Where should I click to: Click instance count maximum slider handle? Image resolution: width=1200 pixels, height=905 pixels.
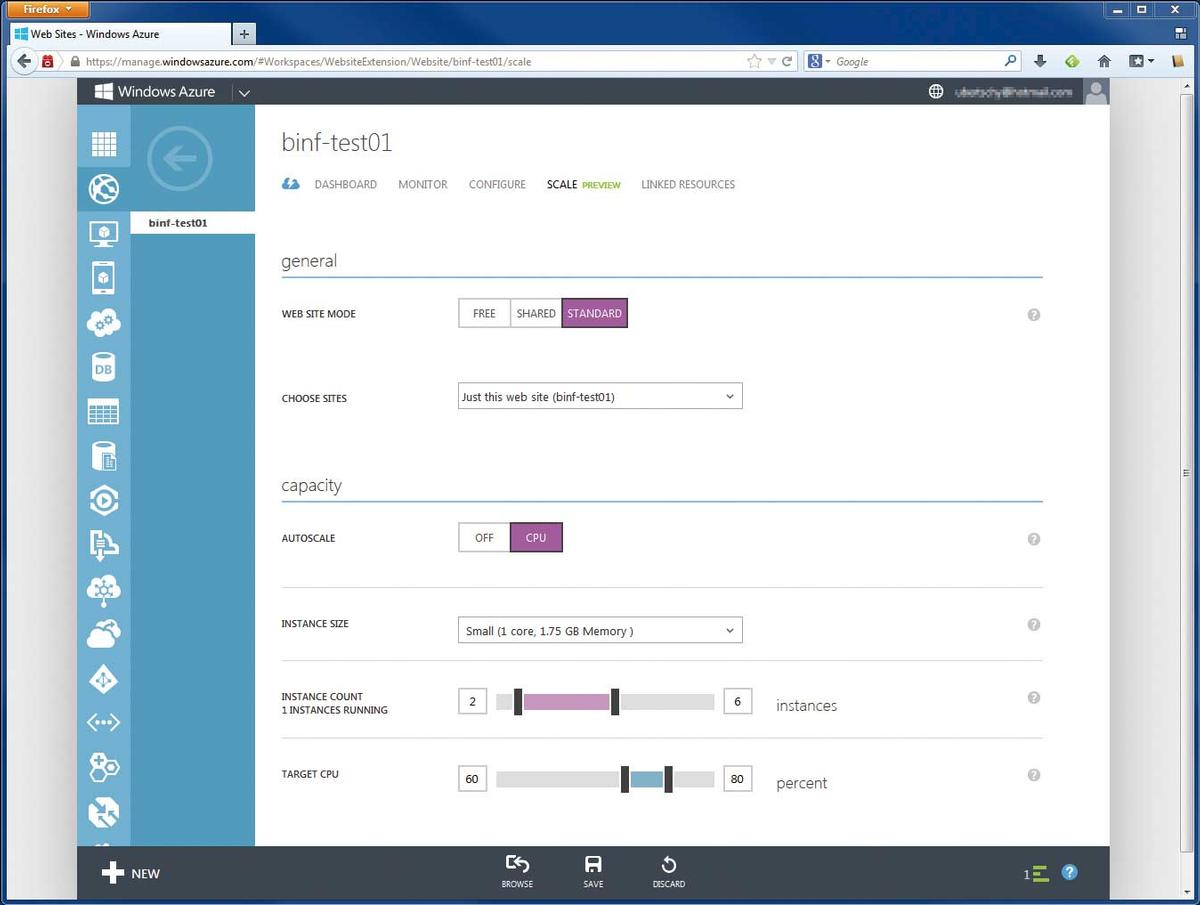[615, 702]
